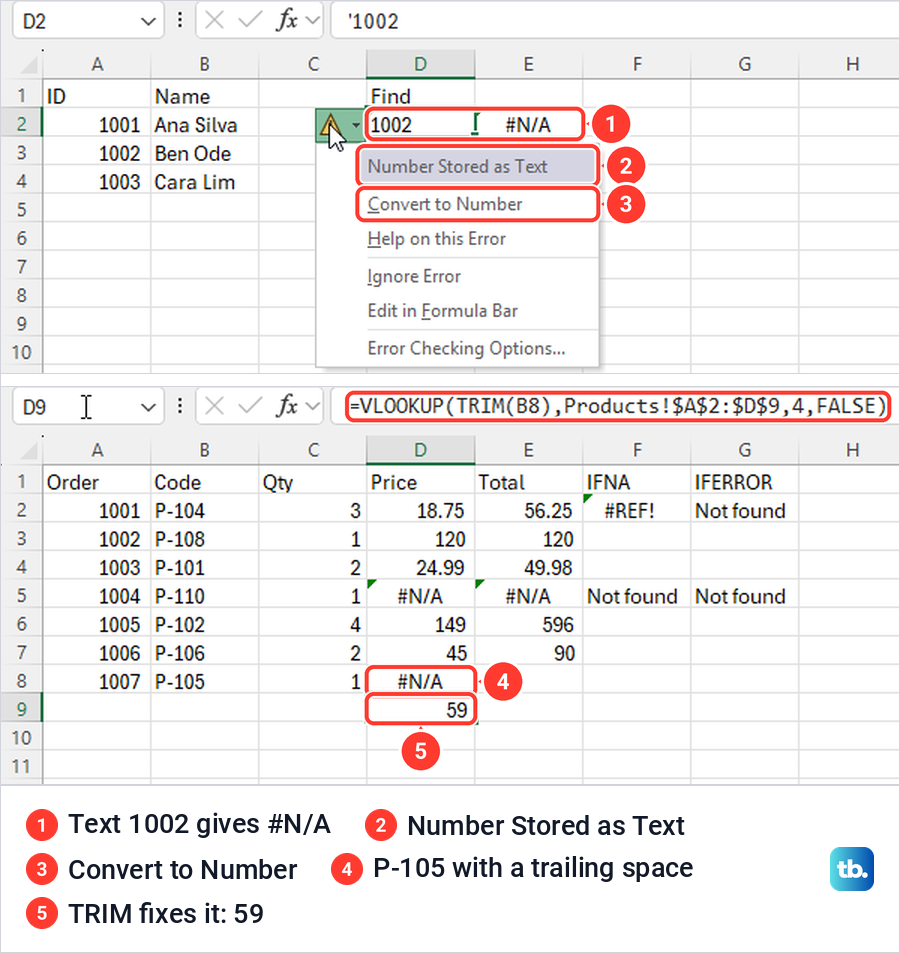Click the #N/A cell in top sheet row 2
The width and height of the screenshot is (900, 953).
point(528,125)
